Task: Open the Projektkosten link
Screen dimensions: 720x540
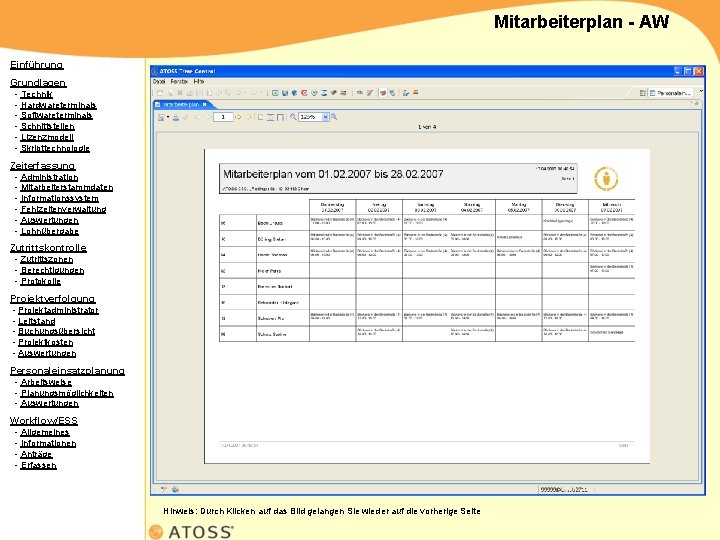Action: point(45,342)
